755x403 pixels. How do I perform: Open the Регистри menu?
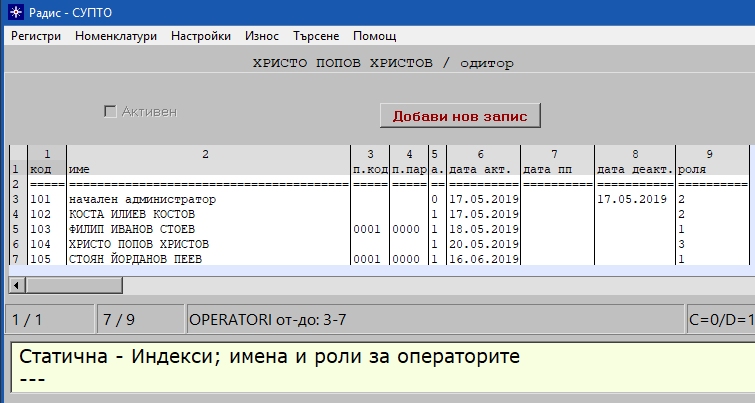click(x=36, y=36)
